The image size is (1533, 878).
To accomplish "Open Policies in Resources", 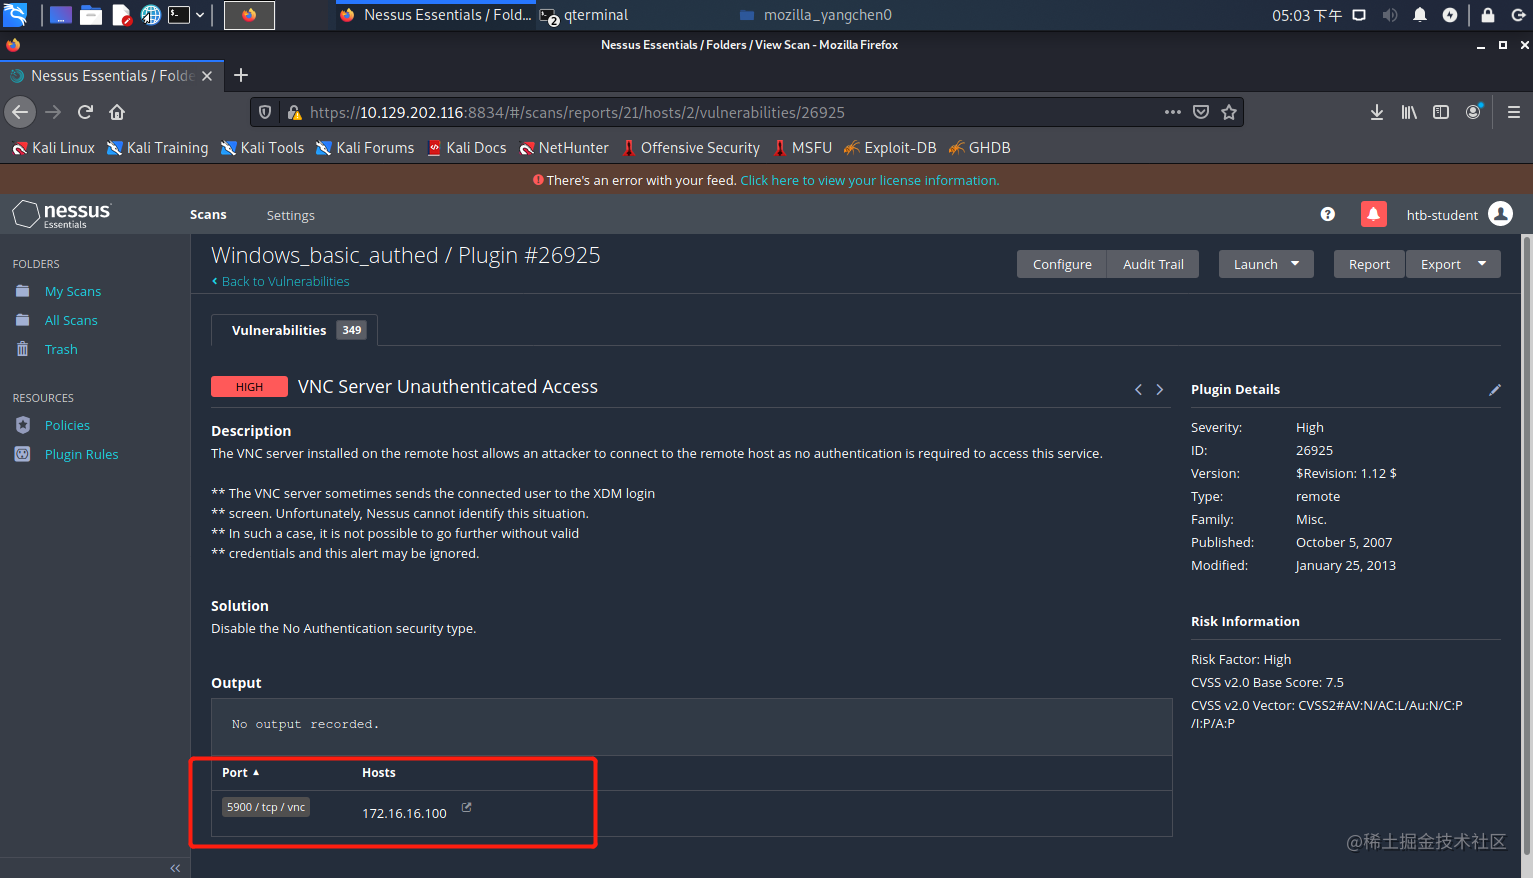I will pyautogui.click(x=67, y=425).
